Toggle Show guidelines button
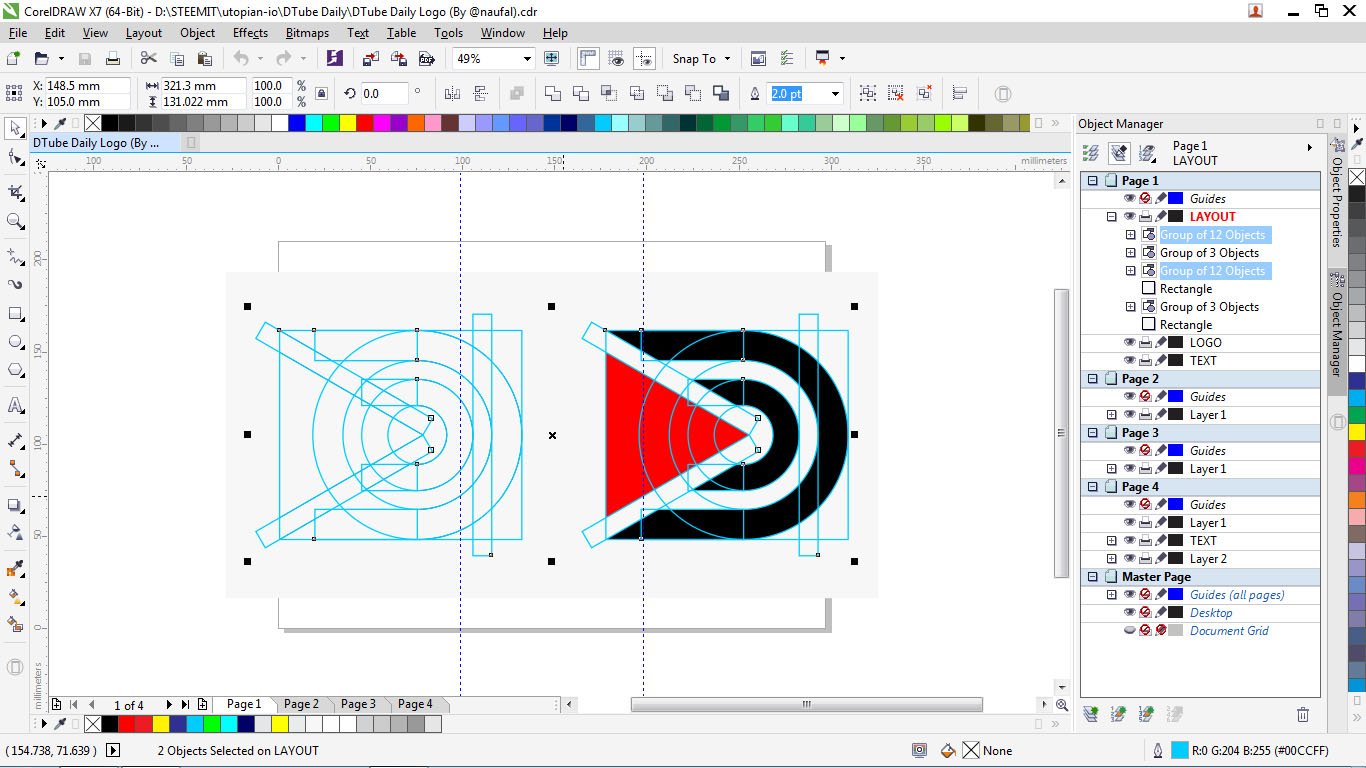This screenshot has width=1366, height=768. click(644, 59)
